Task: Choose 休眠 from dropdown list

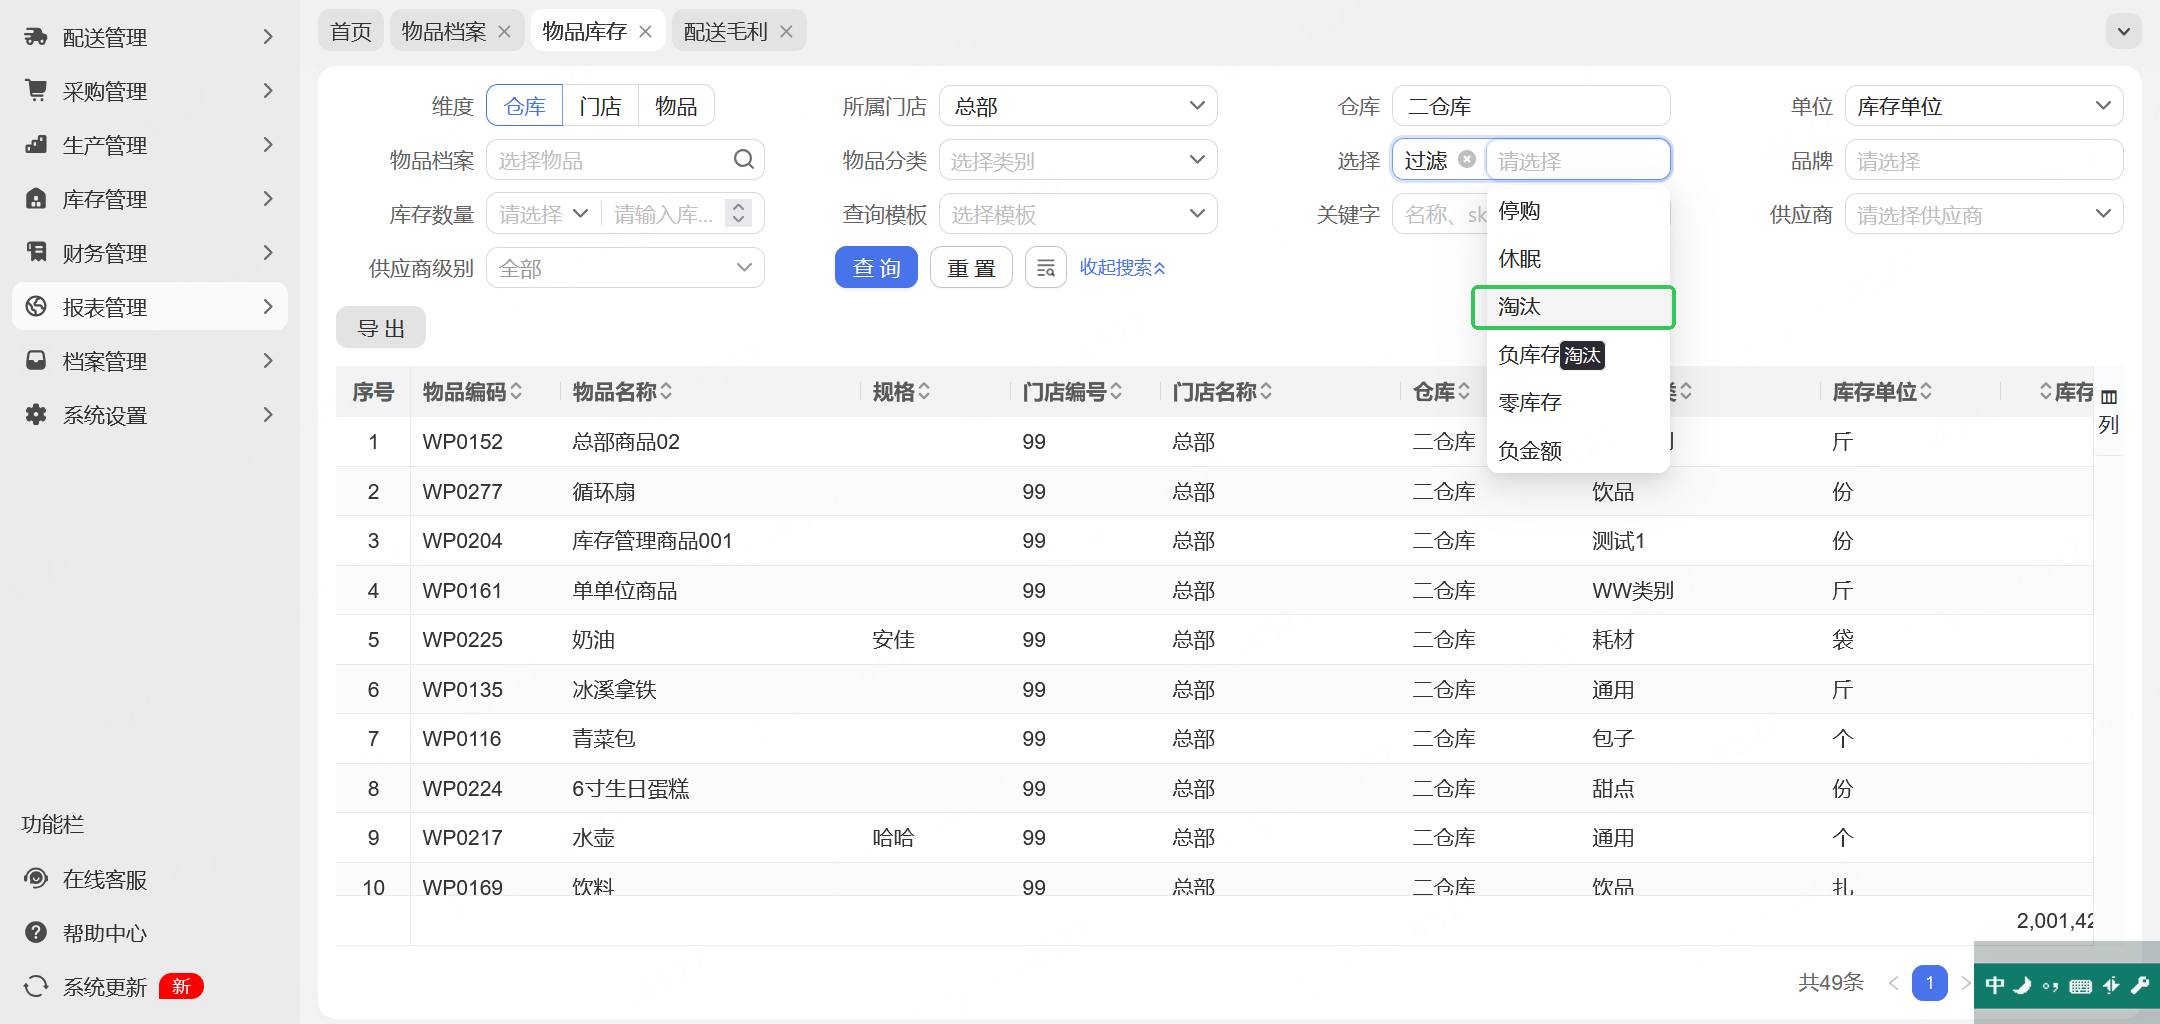Action: point(1578,259)
